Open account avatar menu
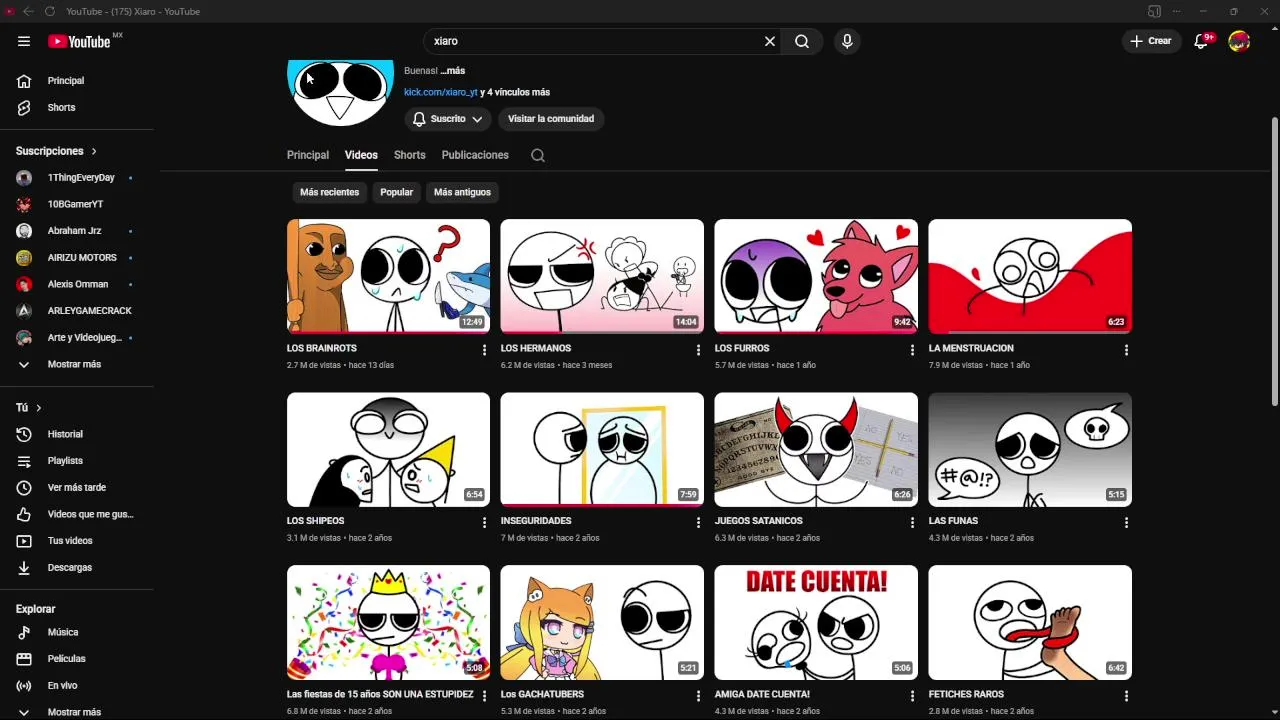1280x720 pixels. click(1239, 41)
